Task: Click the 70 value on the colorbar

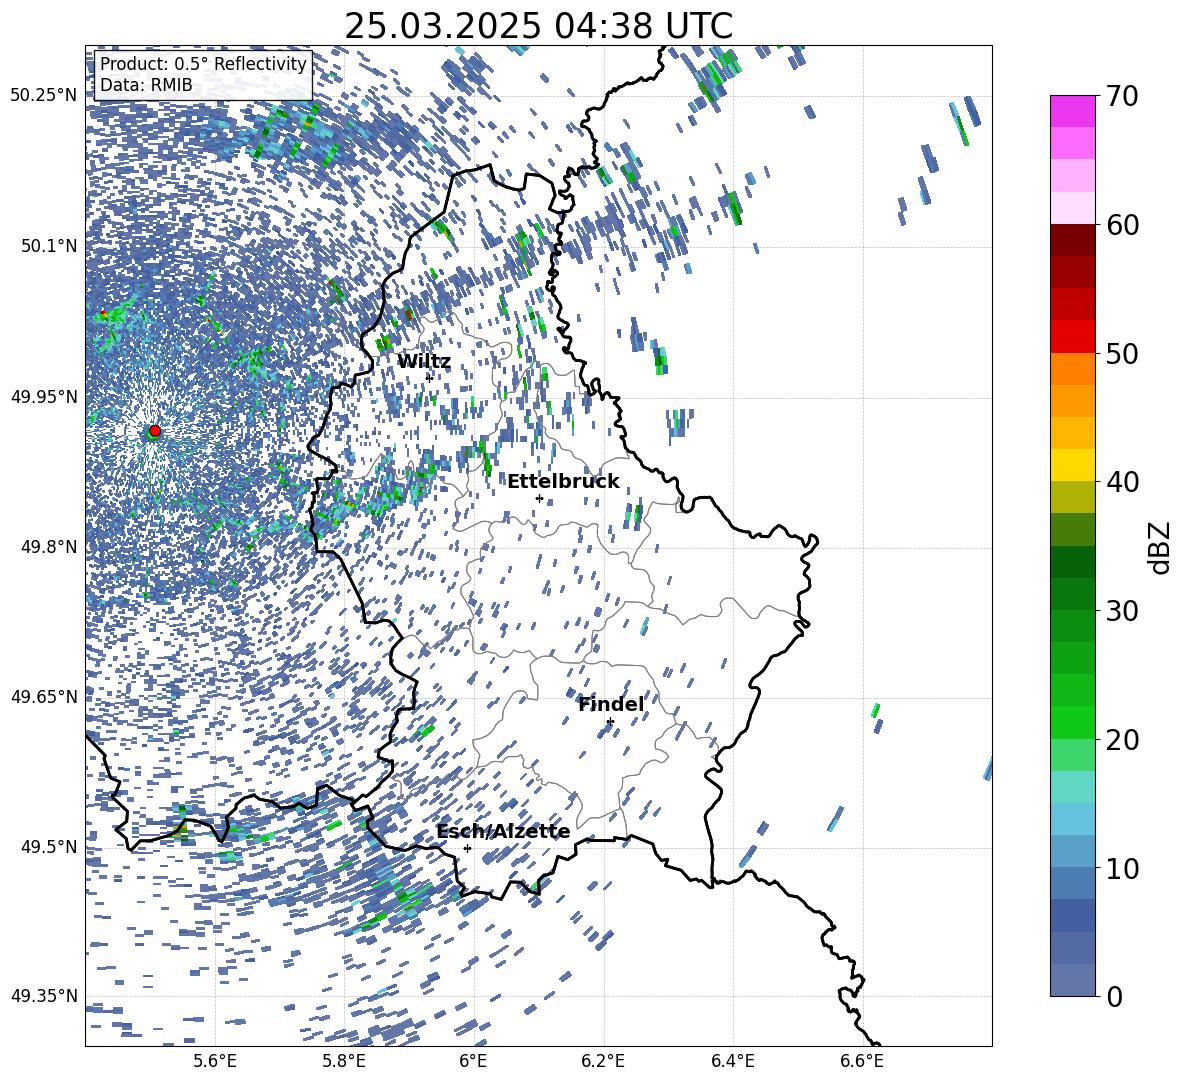Action: point(1122,96)
